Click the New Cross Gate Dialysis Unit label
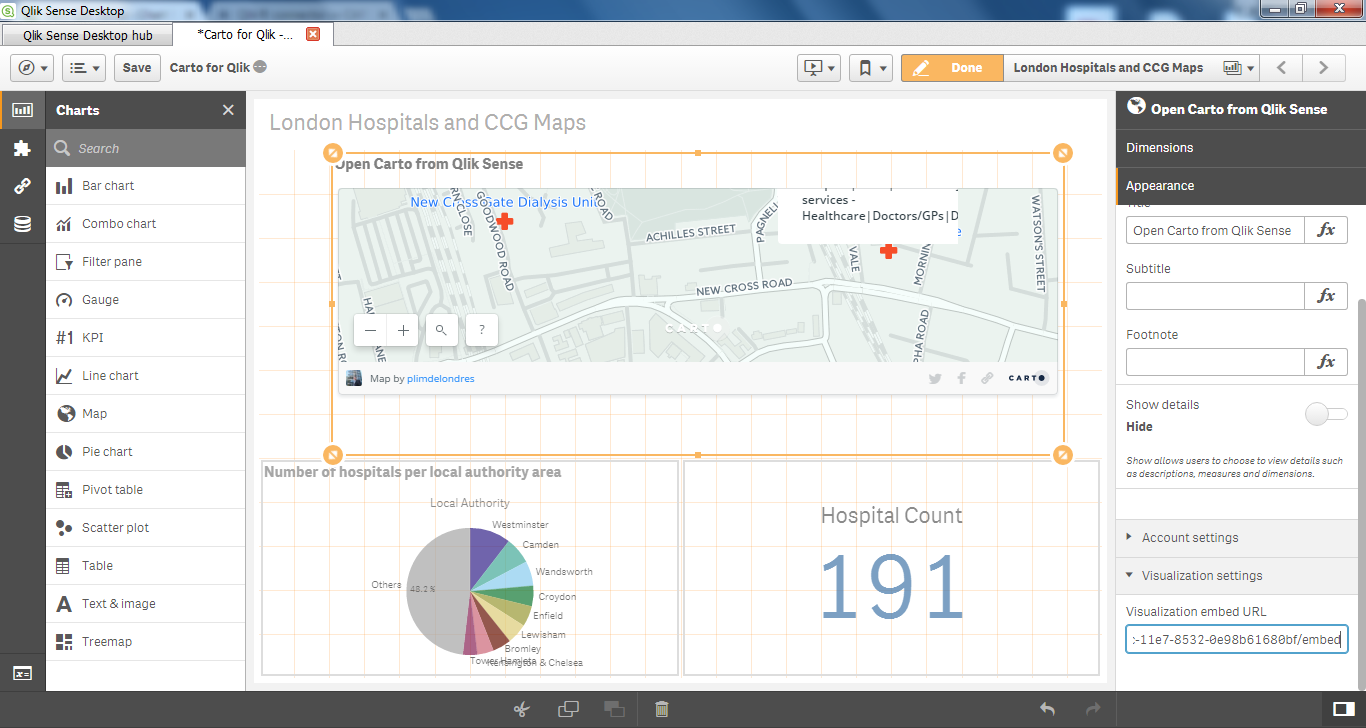This screenshot has height=728, width=1366. 505,202
